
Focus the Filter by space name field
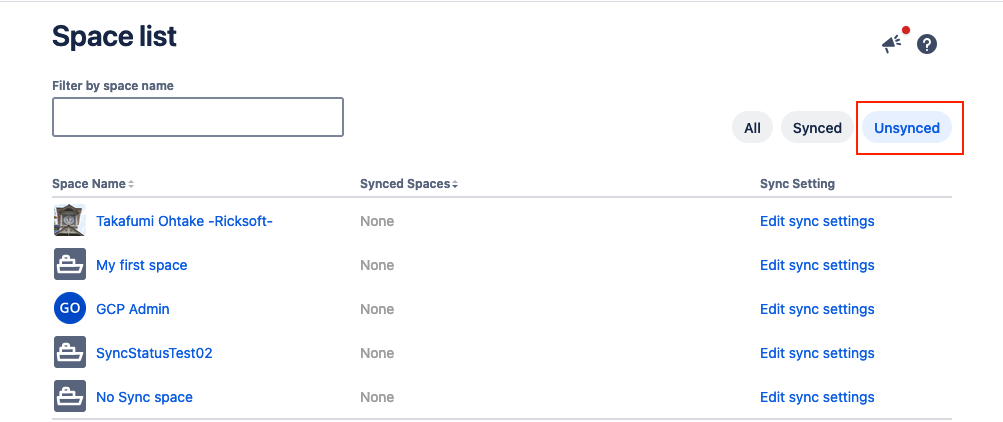(198, 117)
